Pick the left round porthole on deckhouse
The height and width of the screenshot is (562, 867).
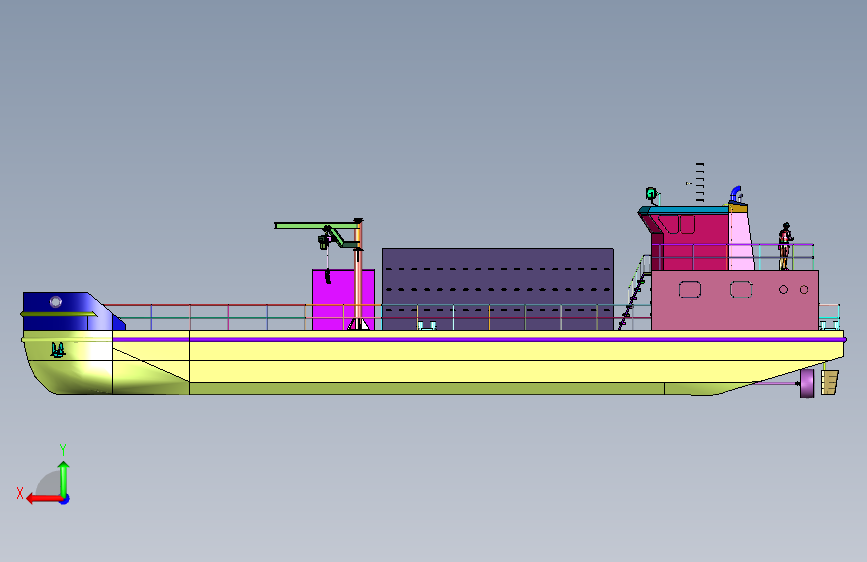click(x=783, y=289)
